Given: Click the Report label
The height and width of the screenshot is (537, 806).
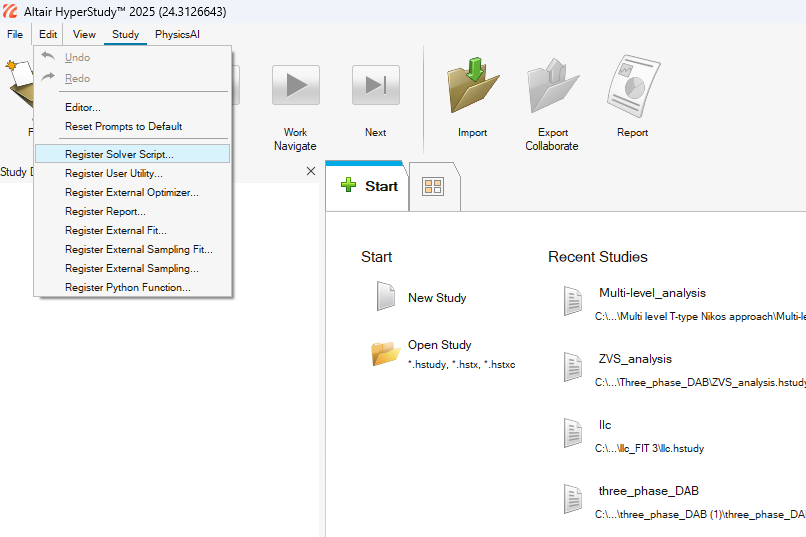Looking at the screenshot, I should (x=632, y=133).
